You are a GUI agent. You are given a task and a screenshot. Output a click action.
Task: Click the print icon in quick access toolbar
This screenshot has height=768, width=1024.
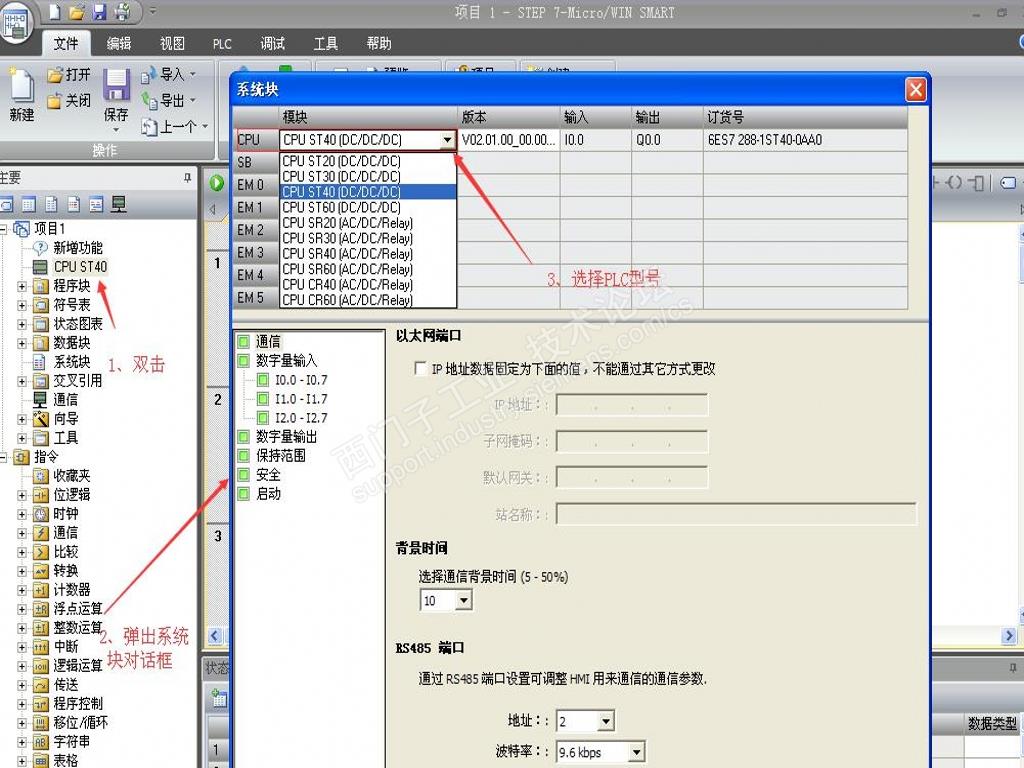122,12
